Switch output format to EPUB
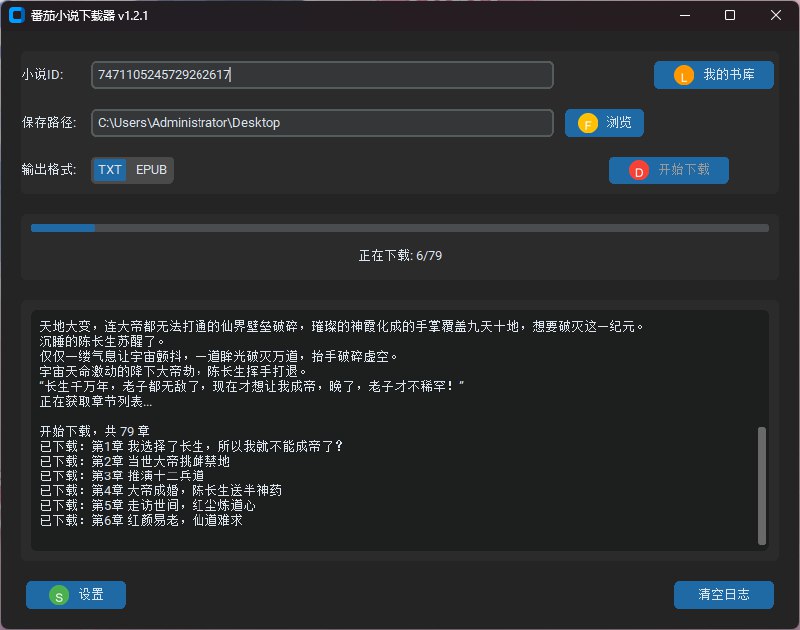The width and height of the screenshot is (800, 630). click(x=151, y=170)
